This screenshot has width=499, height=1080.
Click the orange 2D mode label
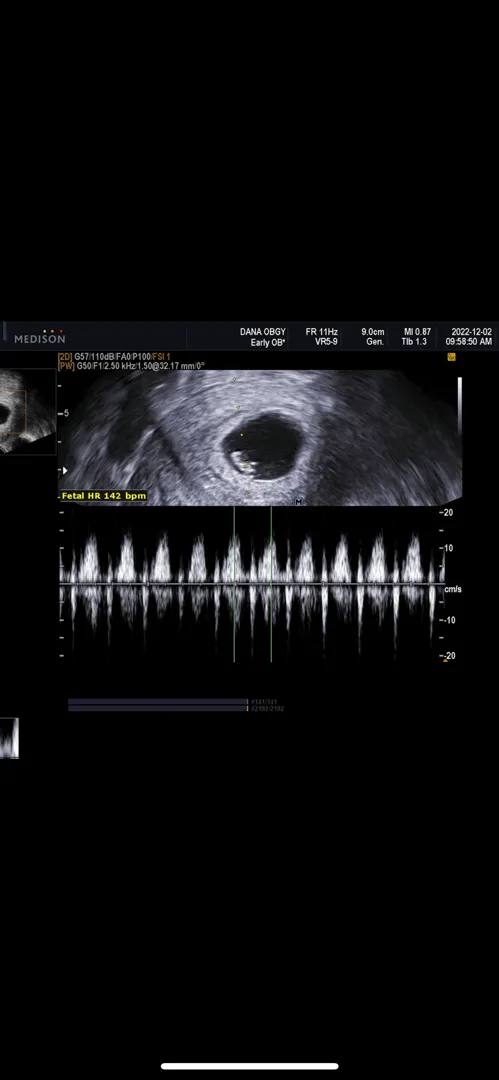(x=65, y=357)
